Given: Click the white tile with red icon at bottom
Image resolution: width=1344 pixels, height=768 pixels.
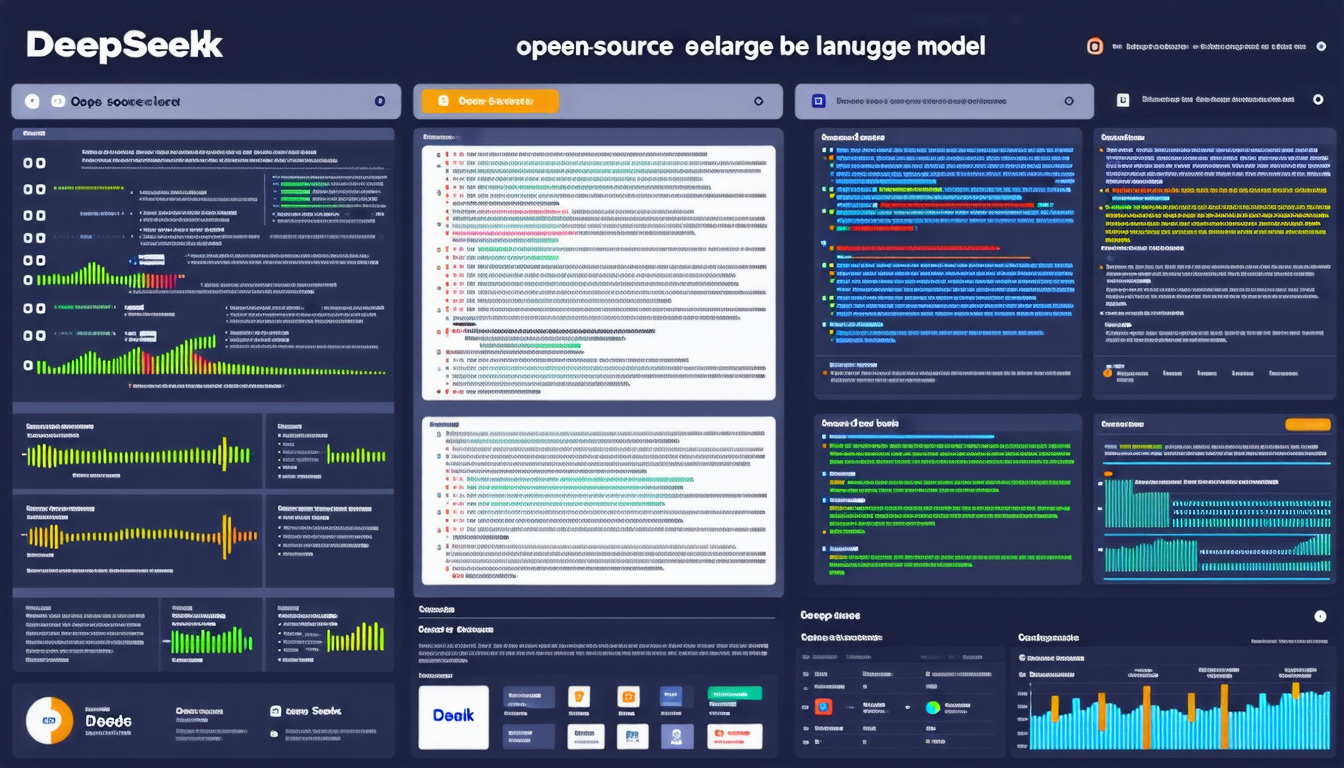Looking at the screenshot, I should (734, 737).
